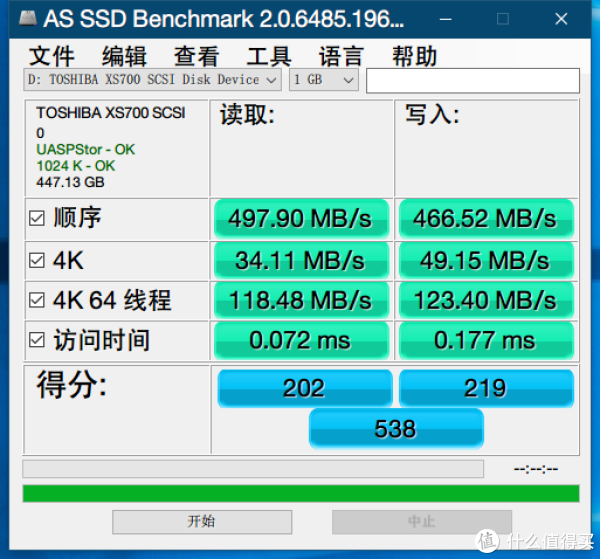Image resolution: width=600 pixels, height=559 pixels.
Task: Disable the 4K 64 线程 test checkbox
Action: pyautogui.click(x=37, y=300)
